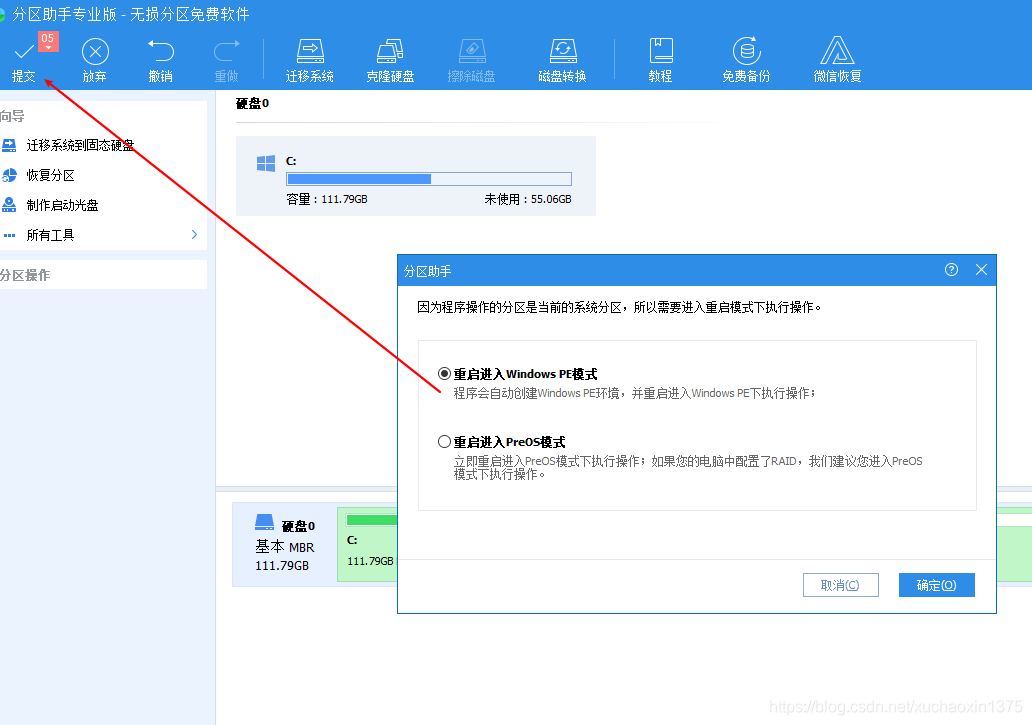Click the Windows PE mode description text
The width and height of the screenshot is (1032, 725).
634,393
